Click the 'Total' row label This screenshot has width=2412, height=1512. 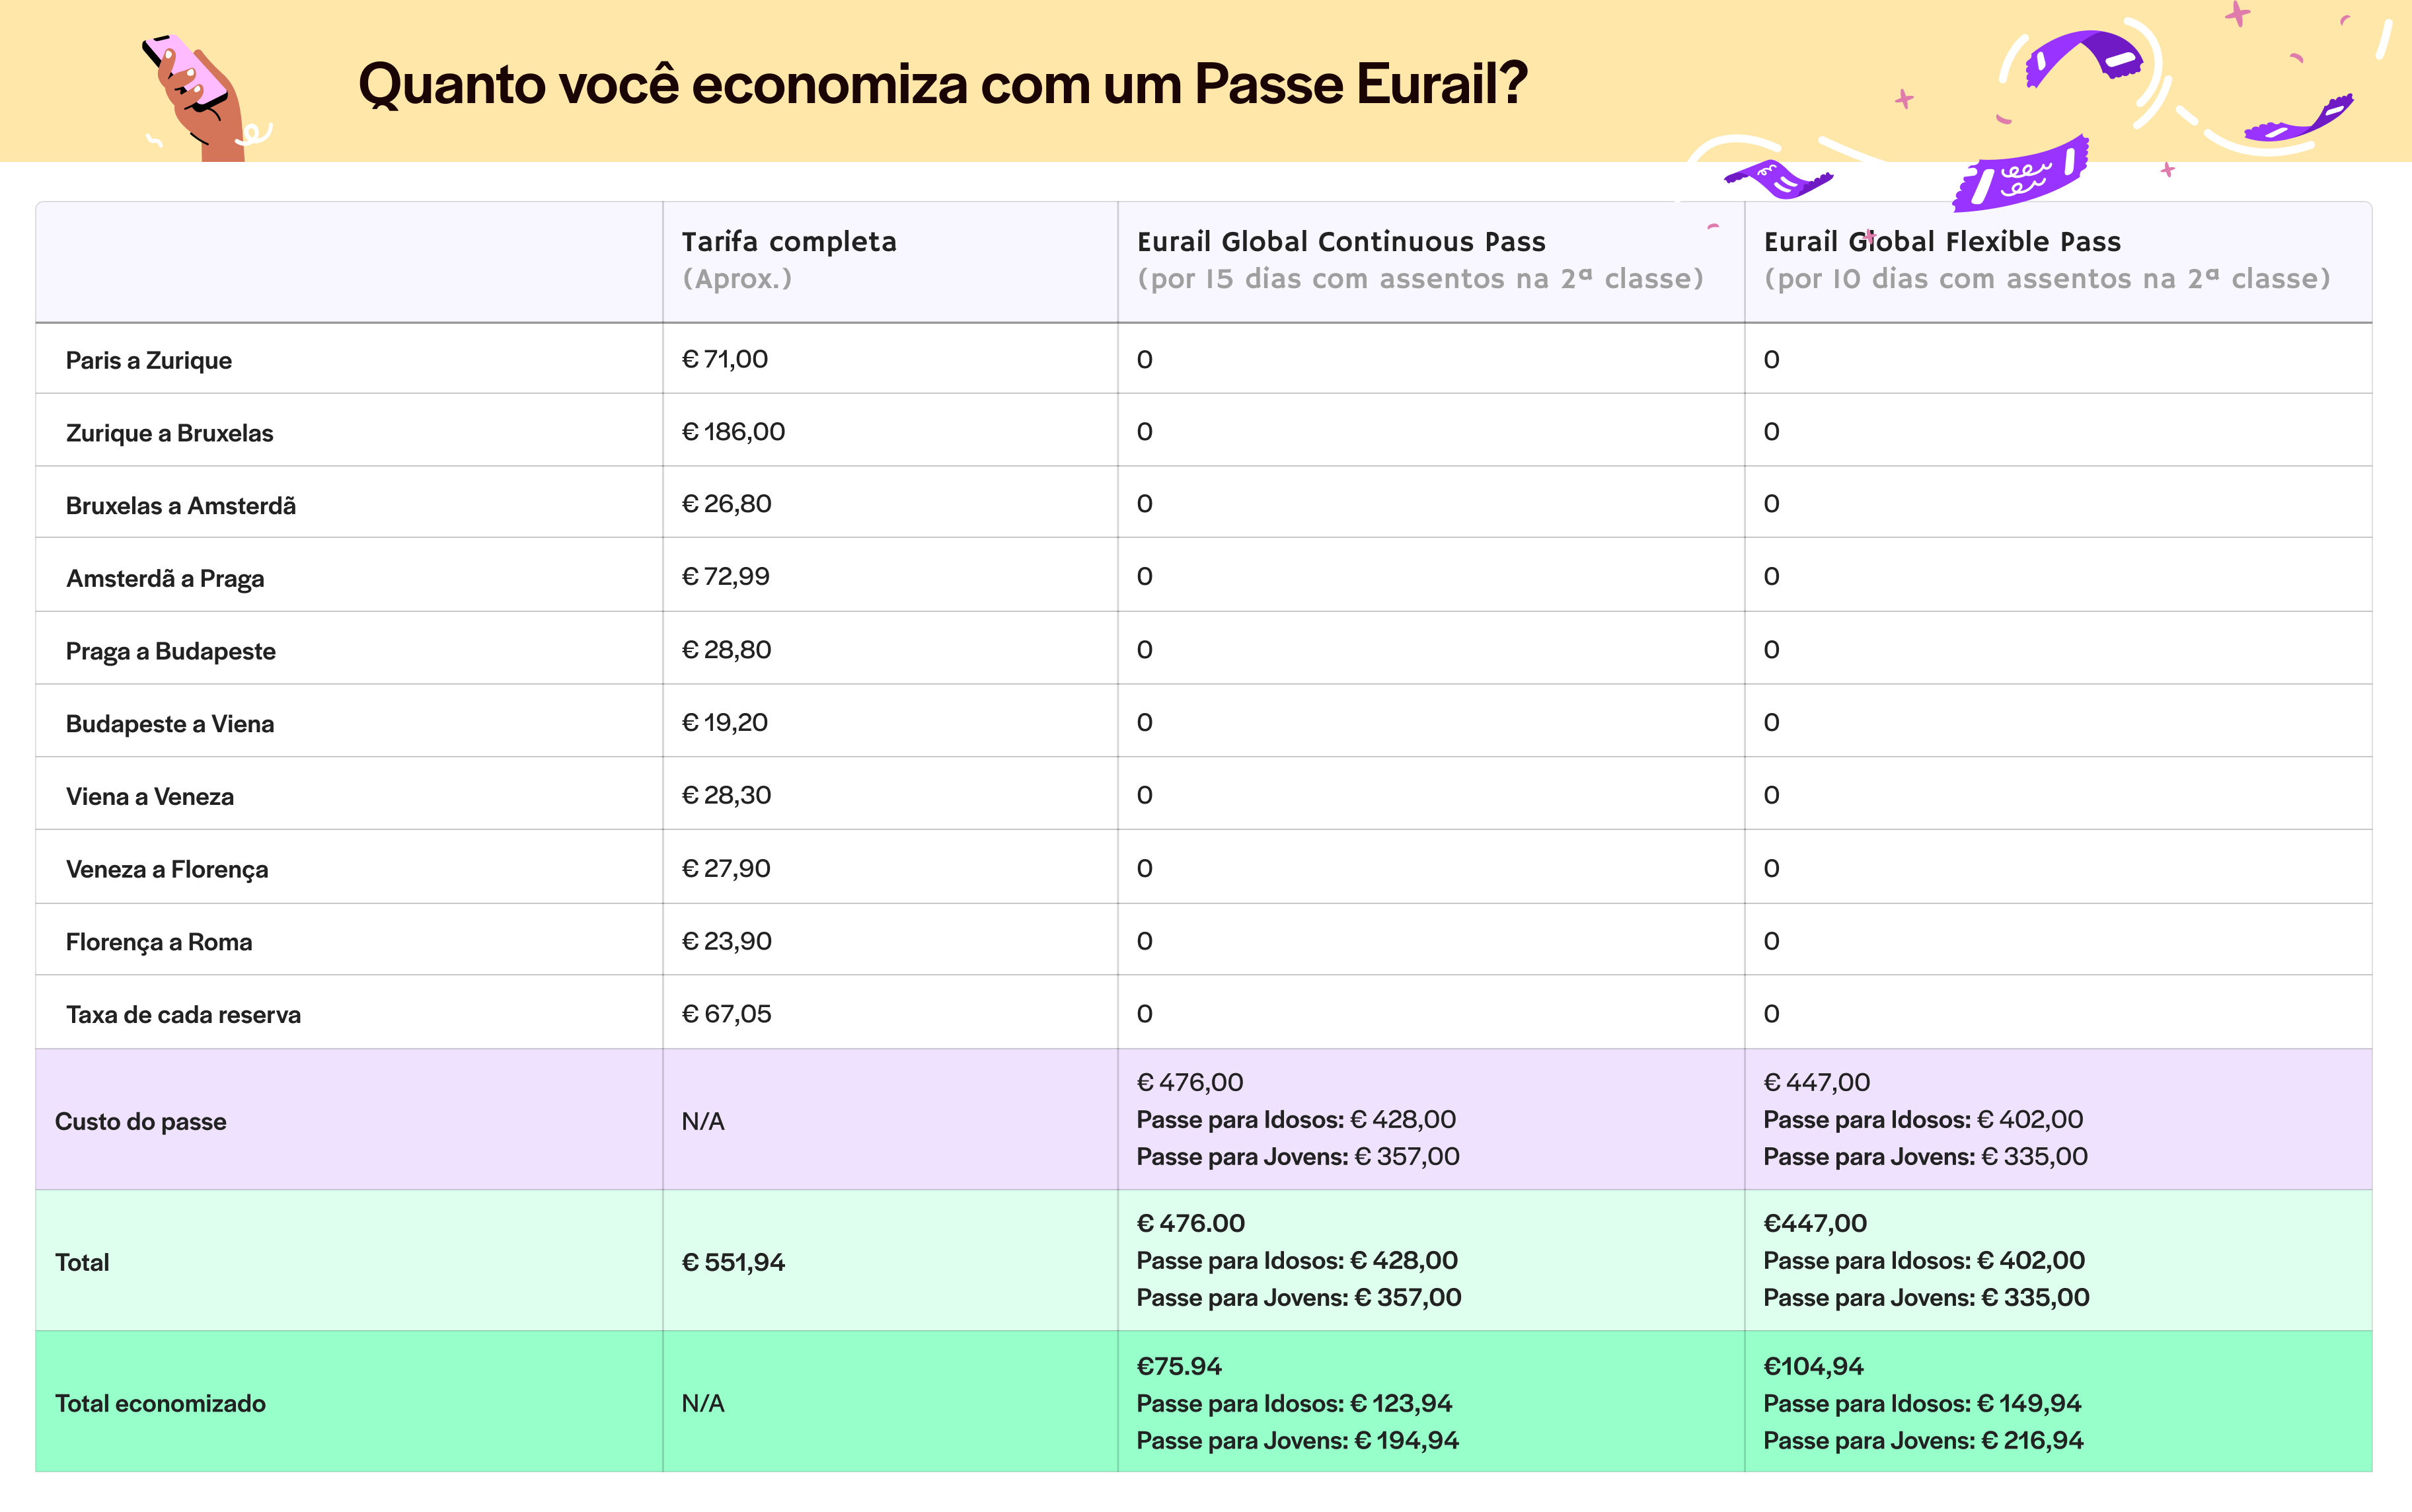82,1263
